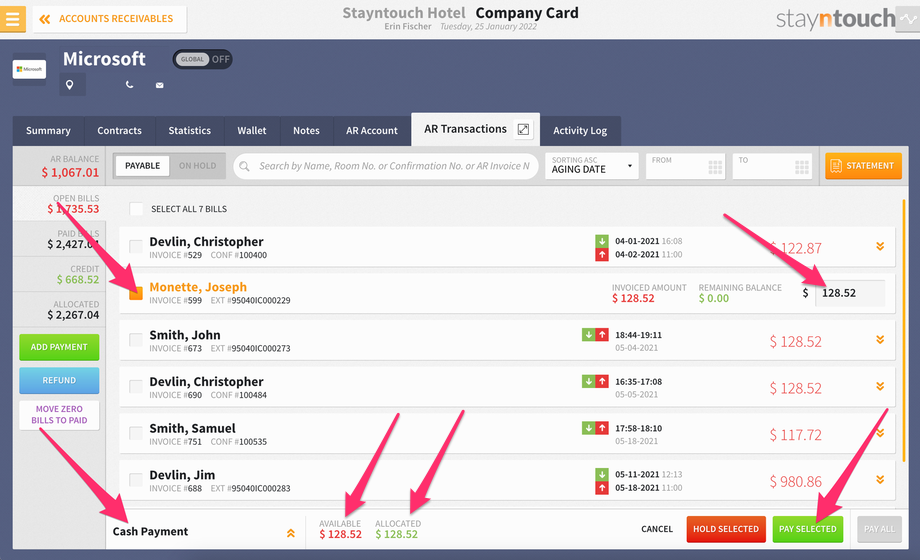Click the phone contact icon
This screenshot has width=920, height=560.
coord(130,85)
